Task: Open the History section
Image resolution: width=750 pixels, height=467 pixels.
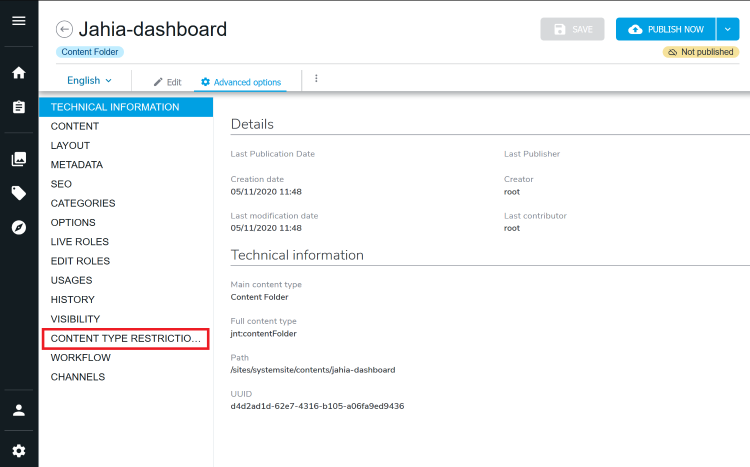Action: (126, 300)
